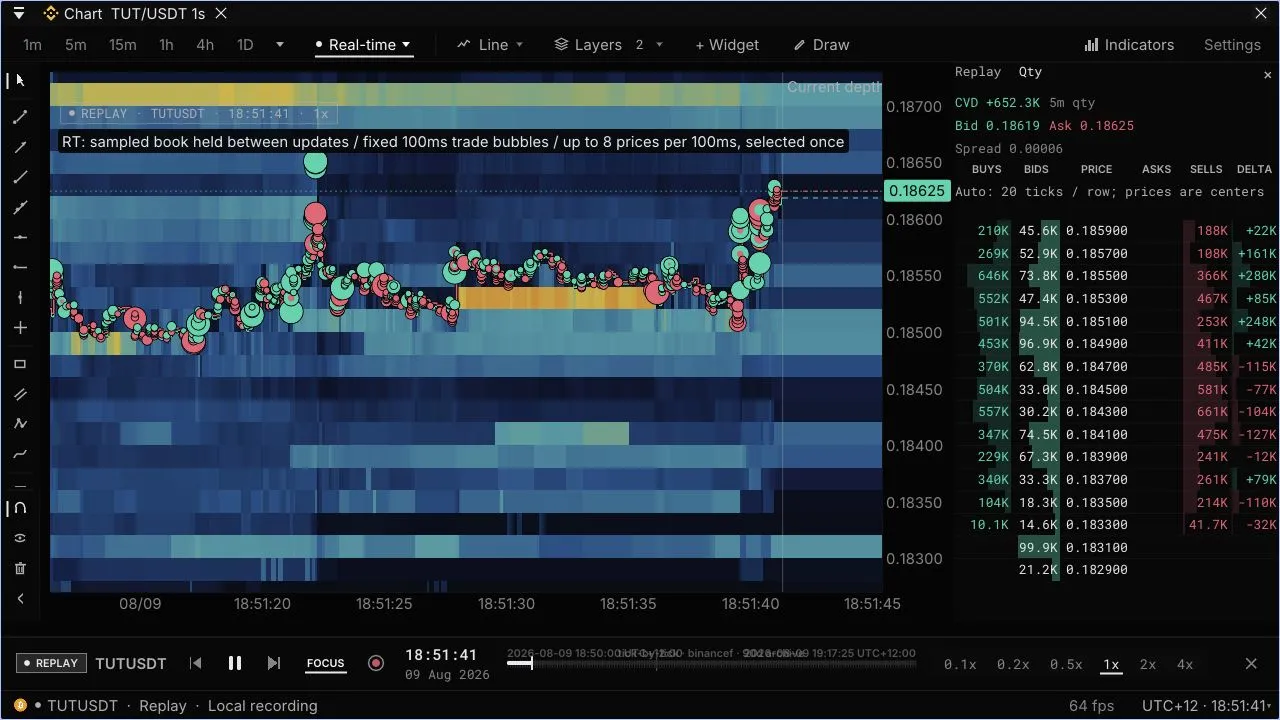Add a widget with + Widget
The height and width of the screenshot is (720, 1280).
click(x=727, y=45)
